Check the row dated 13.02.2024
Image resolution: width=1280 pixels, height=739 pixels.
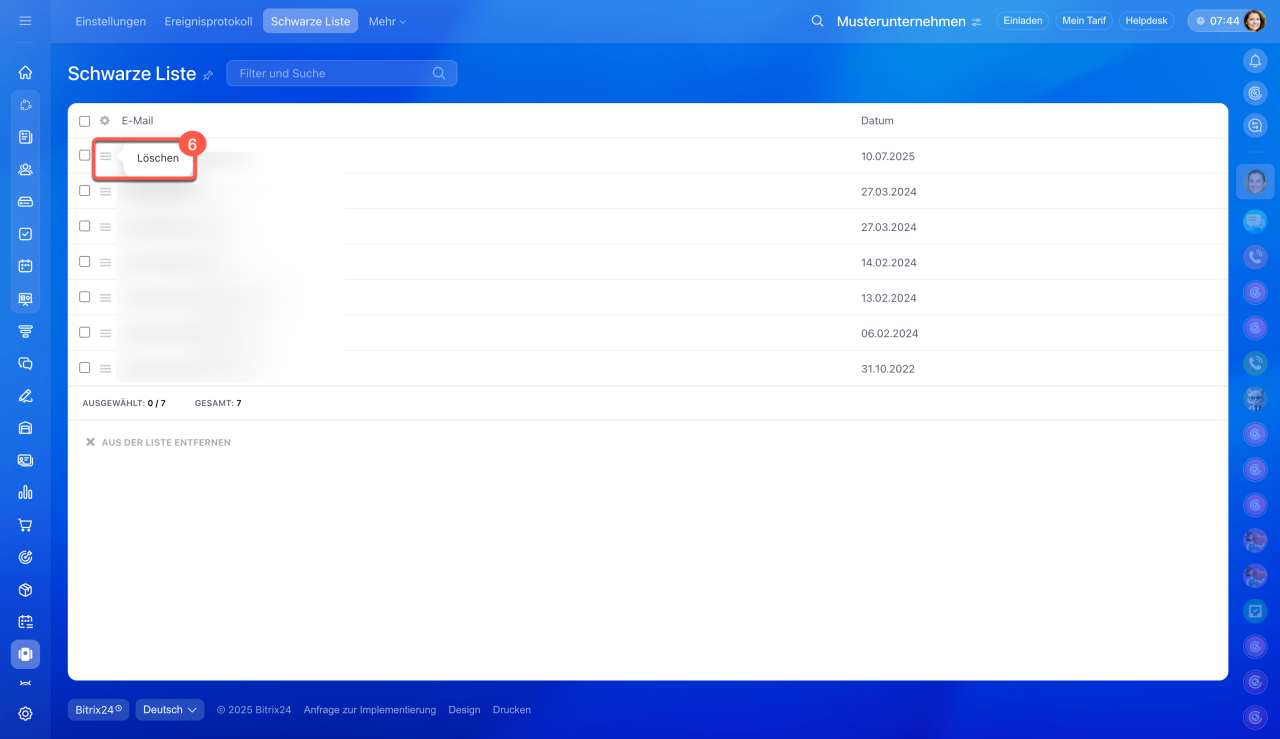tap(84, 297)
